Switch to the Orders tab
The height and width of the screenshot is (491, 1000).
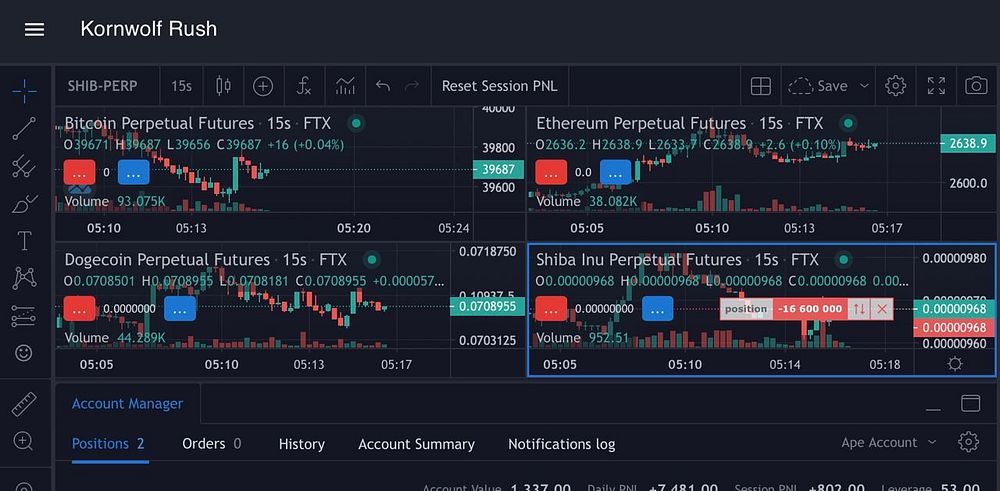coord(212,443)
